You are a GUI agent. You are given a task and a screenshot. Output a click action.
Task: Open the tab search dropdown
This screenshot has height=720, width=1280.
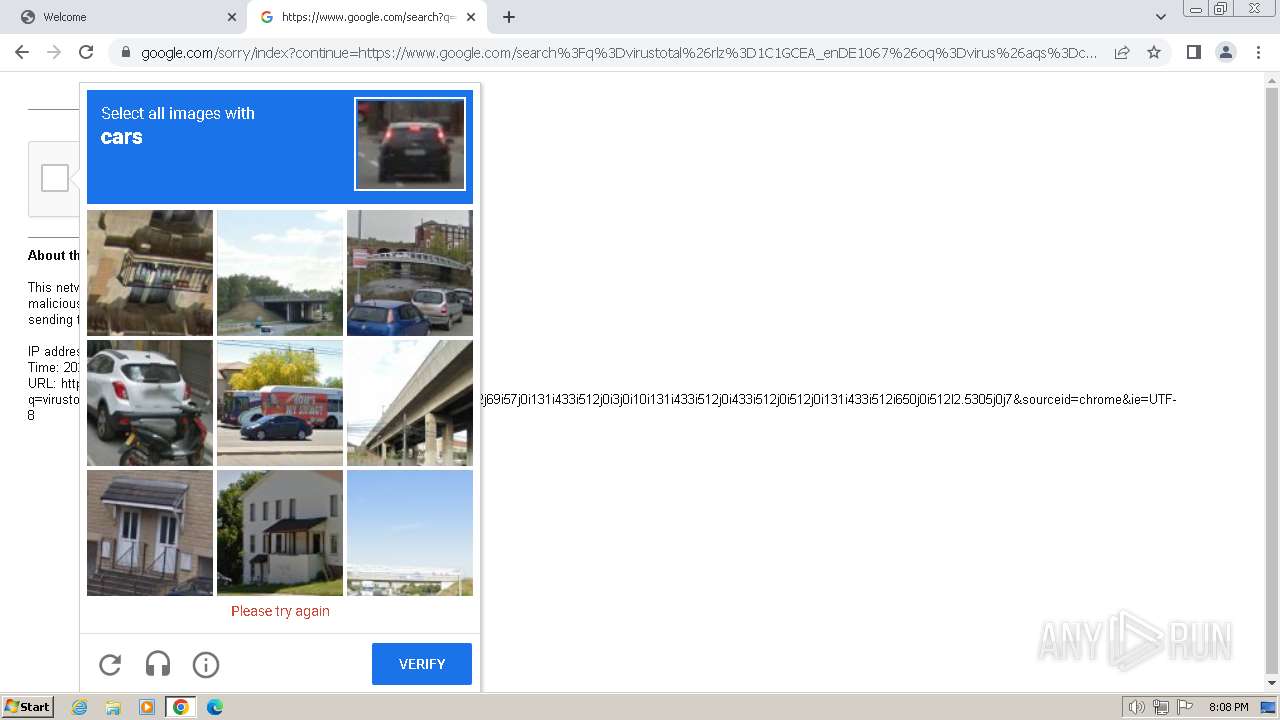click(x=1161, y=17)
